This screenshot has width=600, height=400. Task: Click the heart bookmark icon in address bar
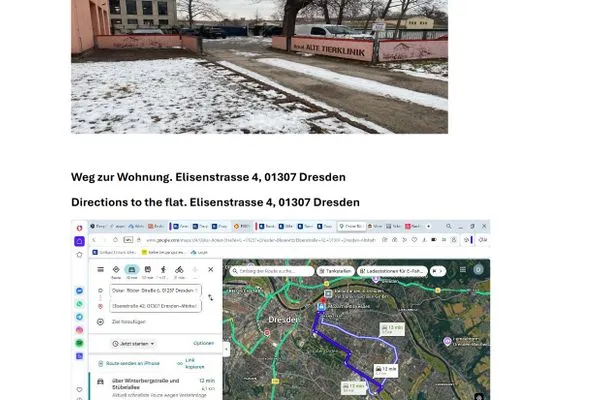tap(414, 240)
